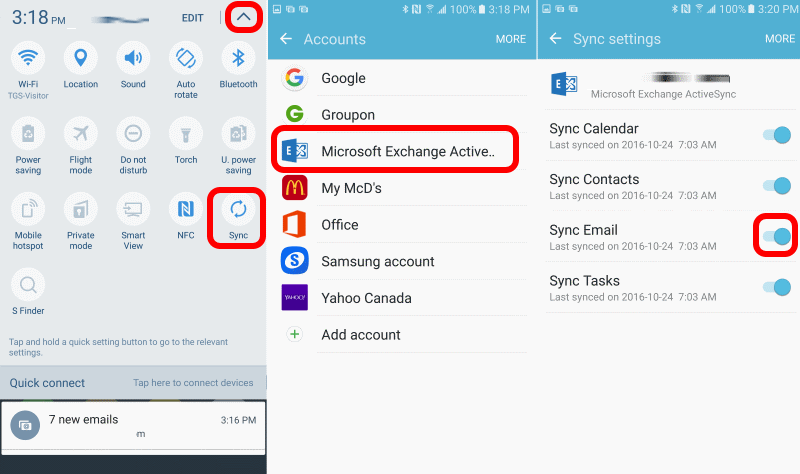The width and height of the screenshot is (800, 474).
Task: Open MORE menu in Sync settings
Action: (780, 39)
